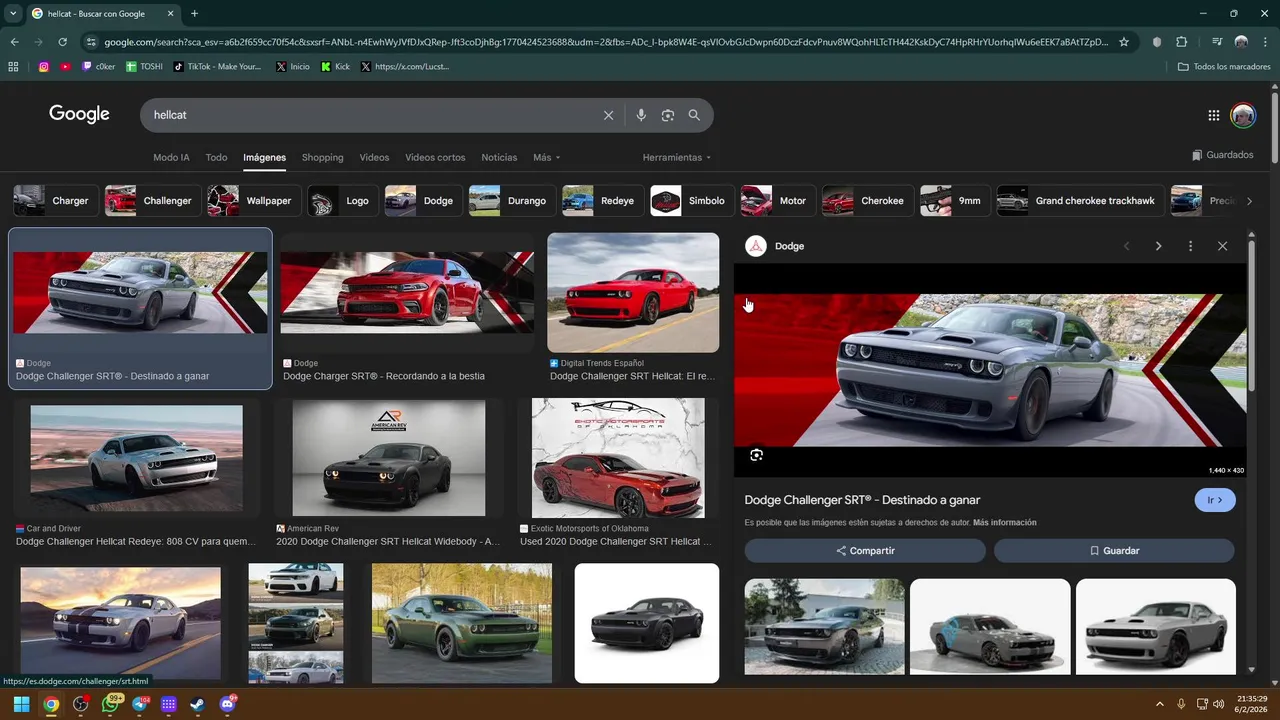Open the Google home logo
This screenshot has width=1280, height=720.
[x=79, y=114]
